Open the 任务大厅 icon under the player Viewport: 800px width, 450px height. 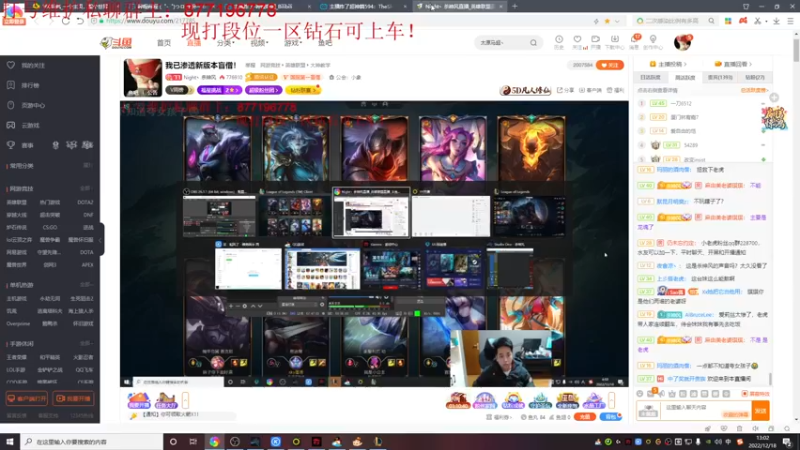165,401
